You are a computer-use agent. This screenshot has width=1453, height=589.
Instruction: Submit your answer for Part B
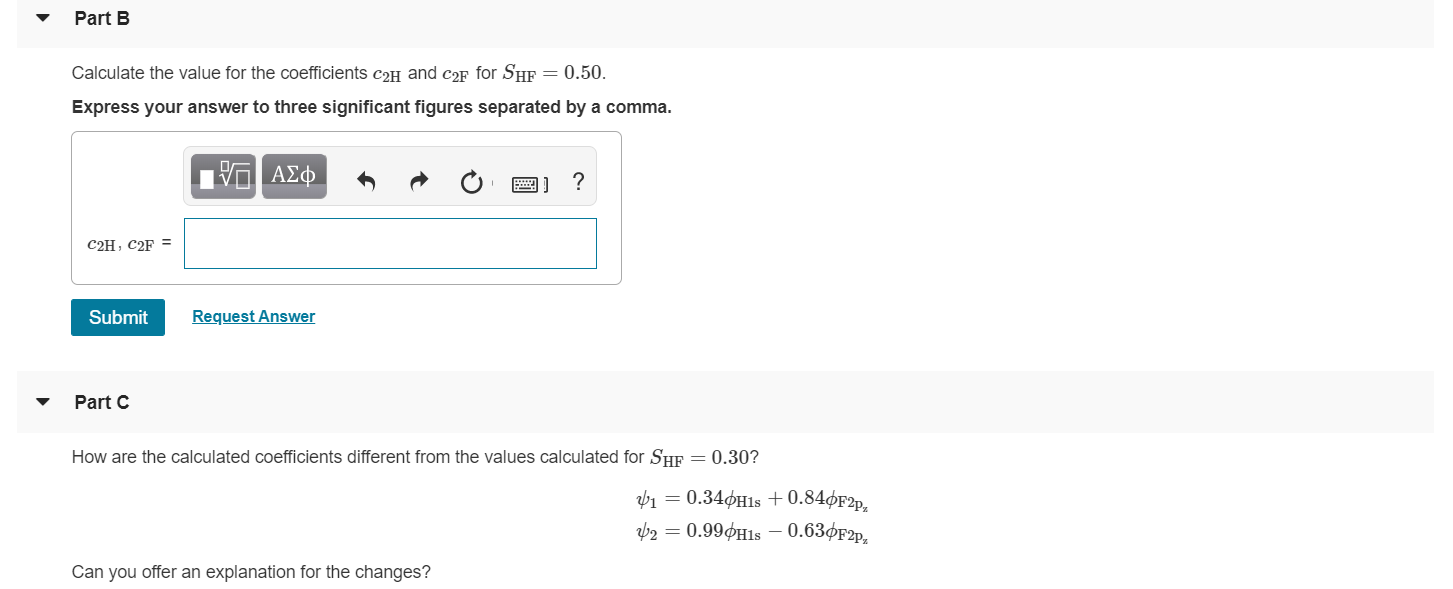coord(117,317)
